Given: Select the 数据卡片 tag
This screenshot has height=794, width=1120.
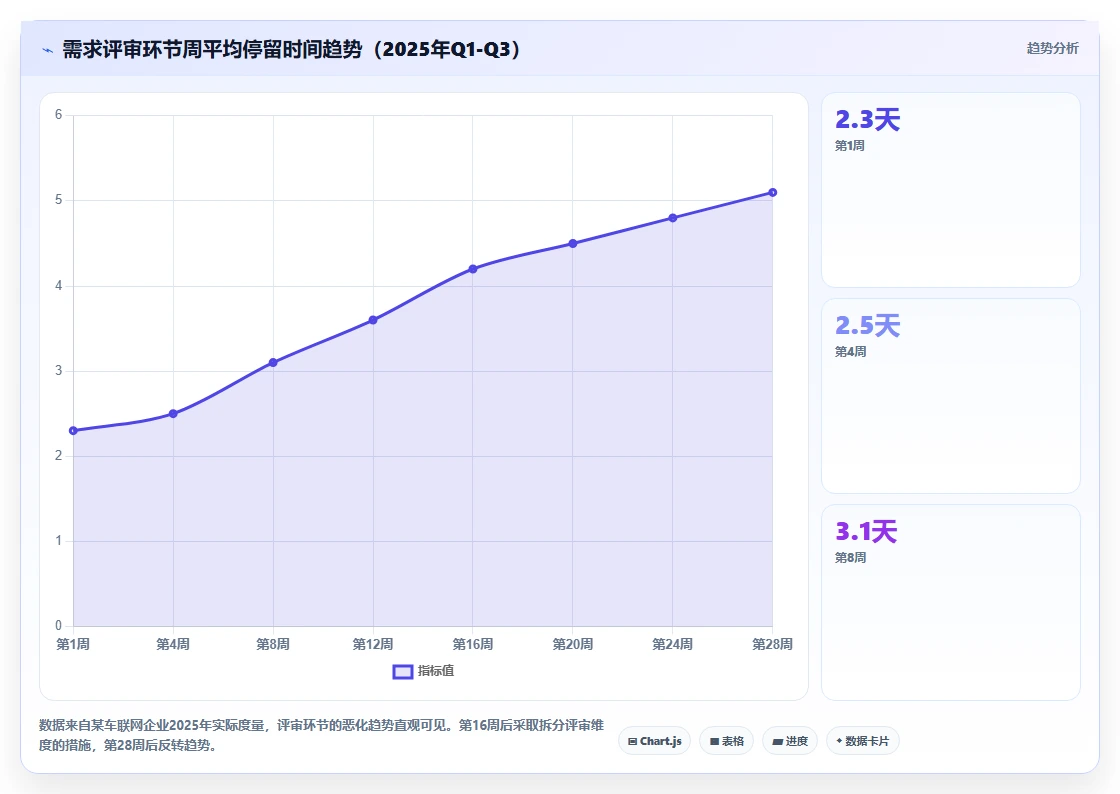Looking at the screenshot, I should pyautogui.click(x=863, y=741).
